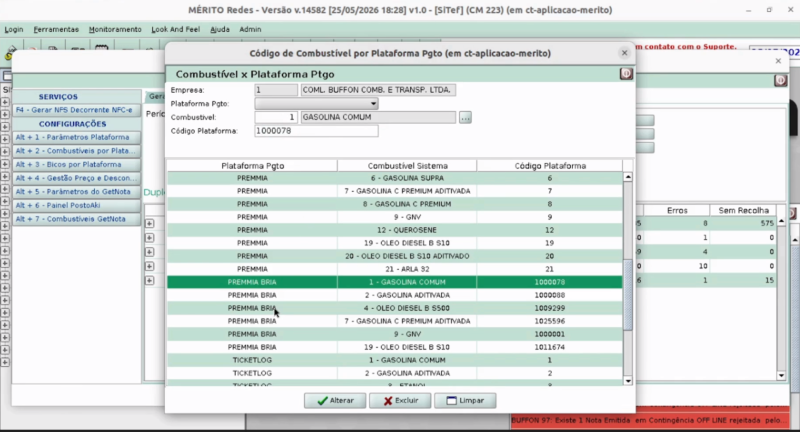
Task: Select TICKETLOG row 1 - GASOLINA COMUM
Action: pos(394,360)
